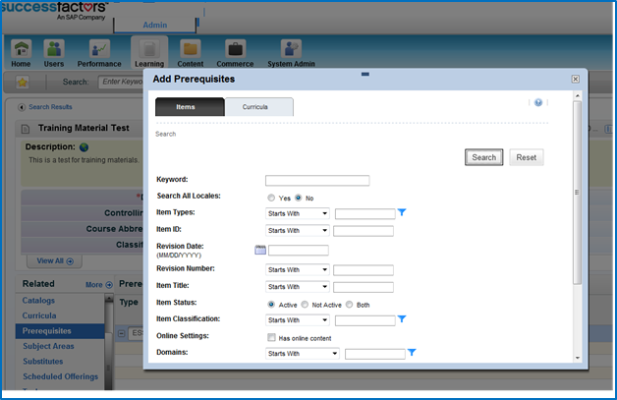Viewport: 617px width, 400px height.
Task: Click the back arrow beside Search Results
Action: coord(22,107)
